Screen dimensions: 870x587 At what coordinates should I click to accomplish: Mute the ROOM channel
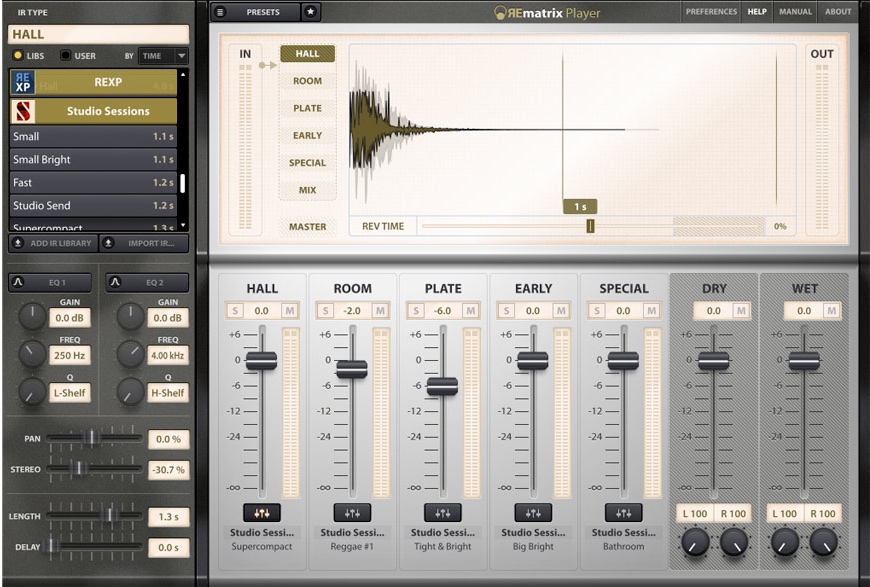click(380, 311)
